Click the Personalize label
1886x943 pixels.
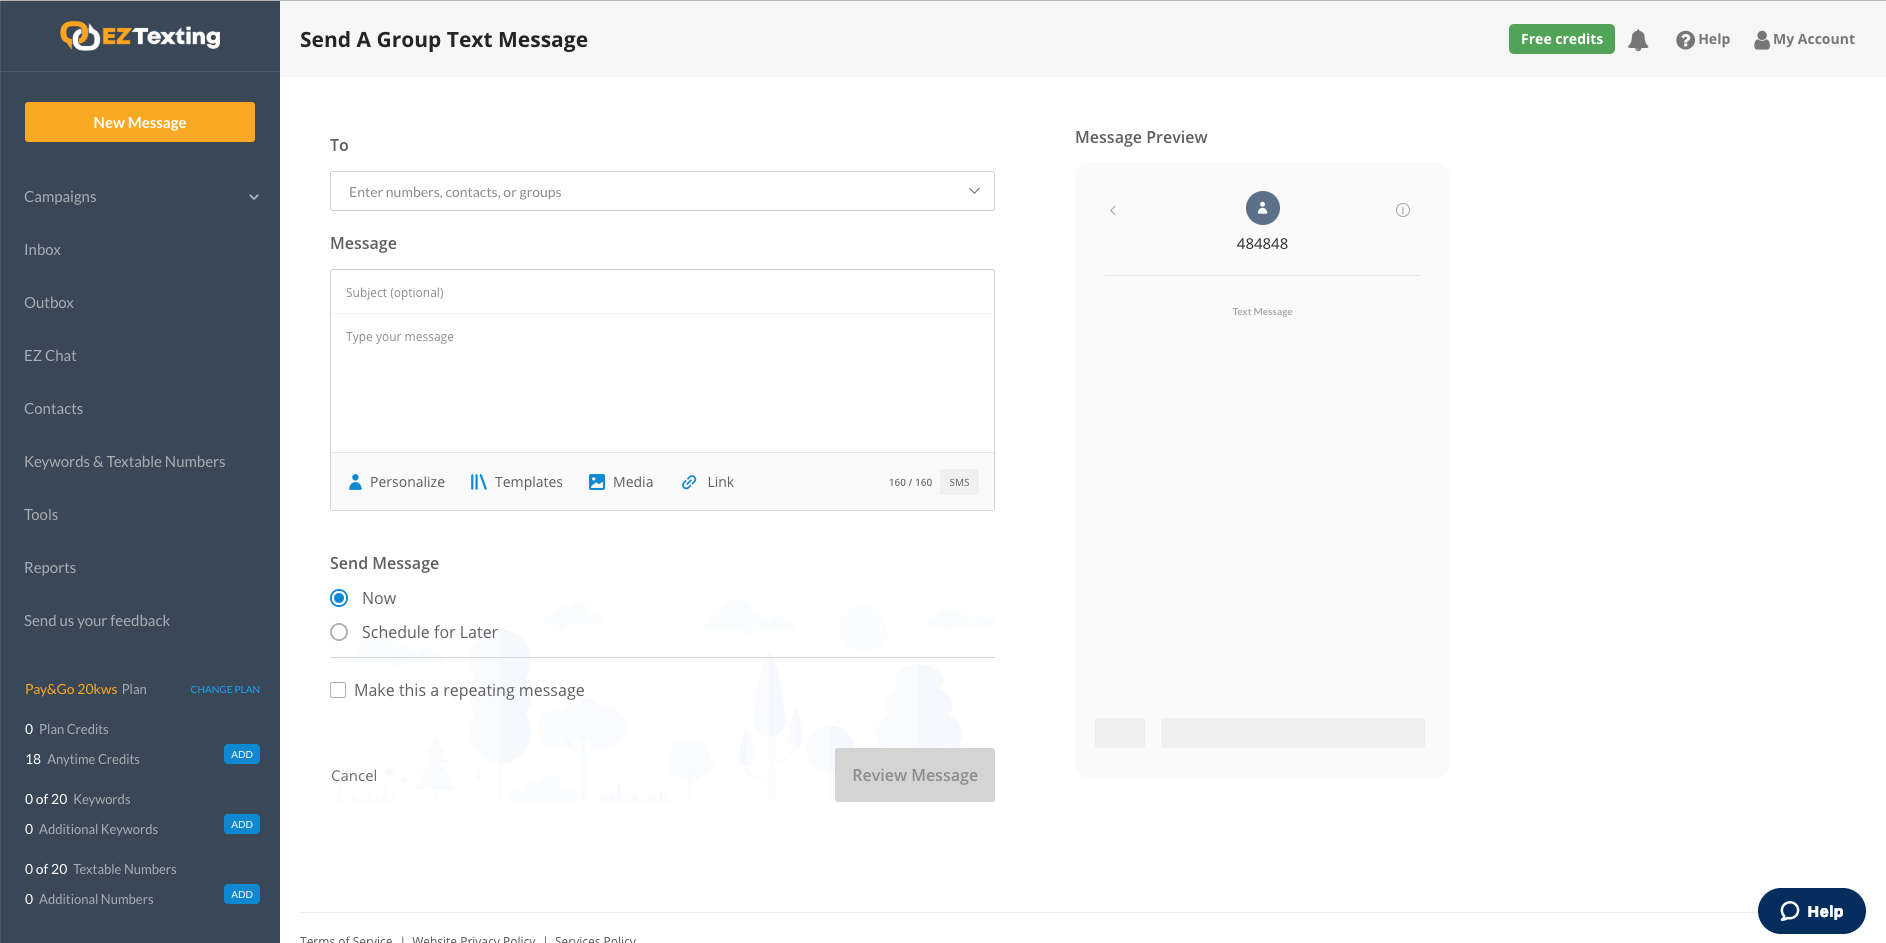tap(407, 482)
